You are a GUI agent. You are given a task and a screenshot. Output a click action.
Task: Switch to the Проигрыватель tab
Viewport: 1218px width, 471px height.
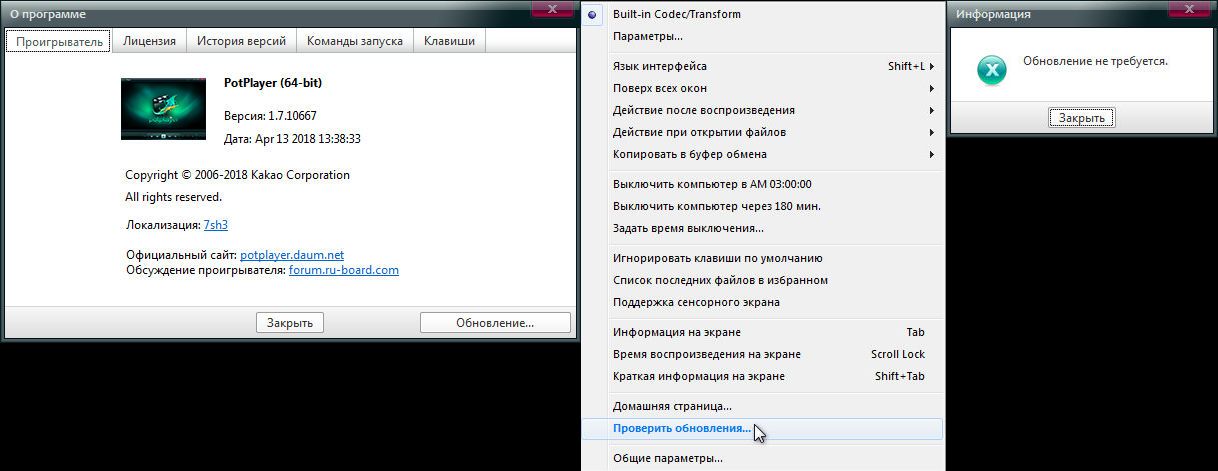[x=59, y=41]
